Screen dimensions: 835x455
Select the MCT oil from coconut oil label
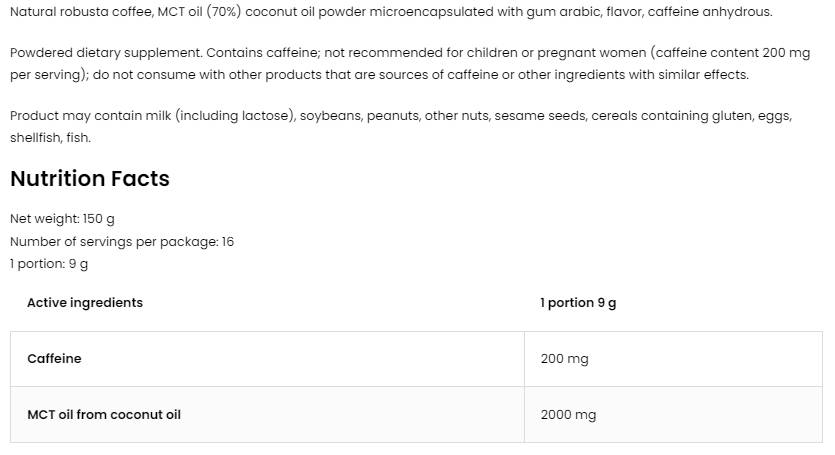[104, 415]
